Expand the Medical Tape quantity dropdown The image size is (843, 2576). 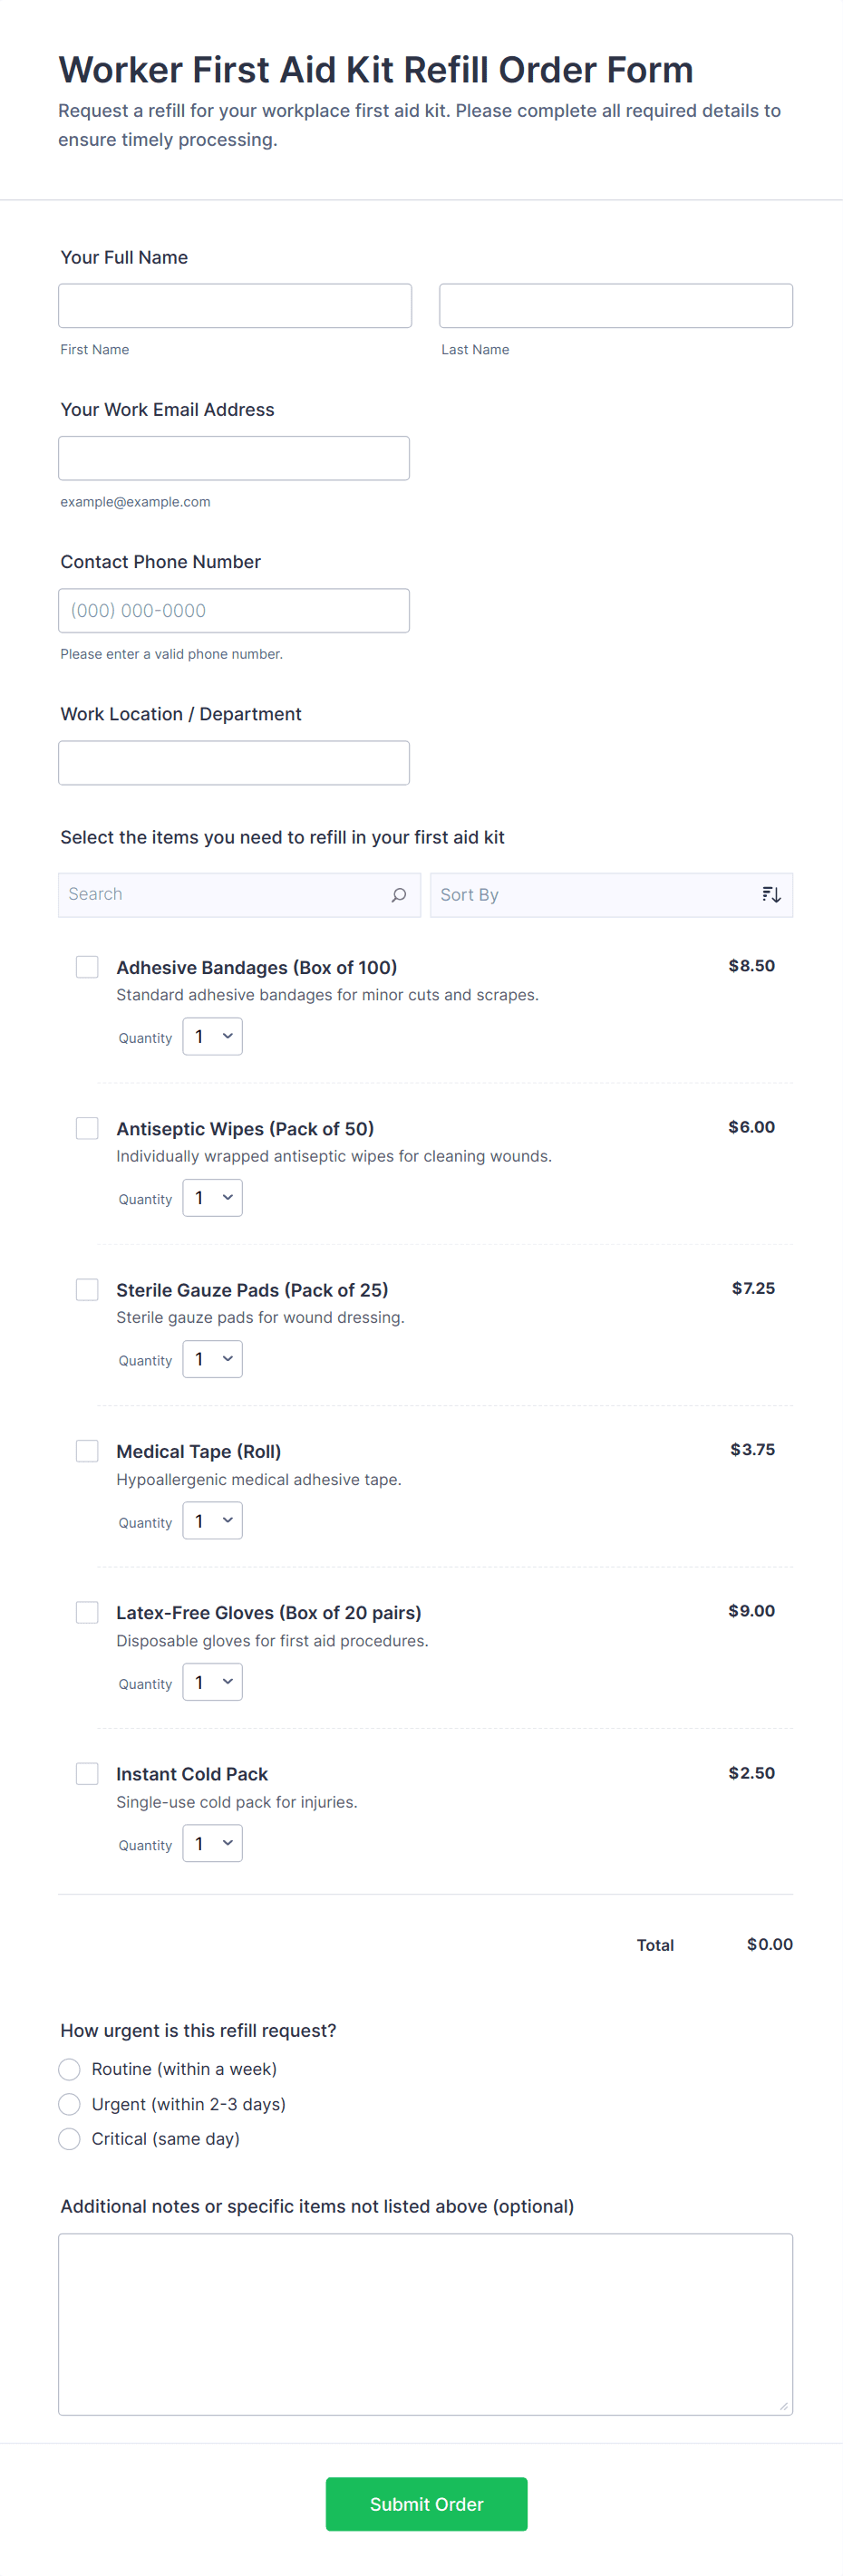tap(213, 1521)
